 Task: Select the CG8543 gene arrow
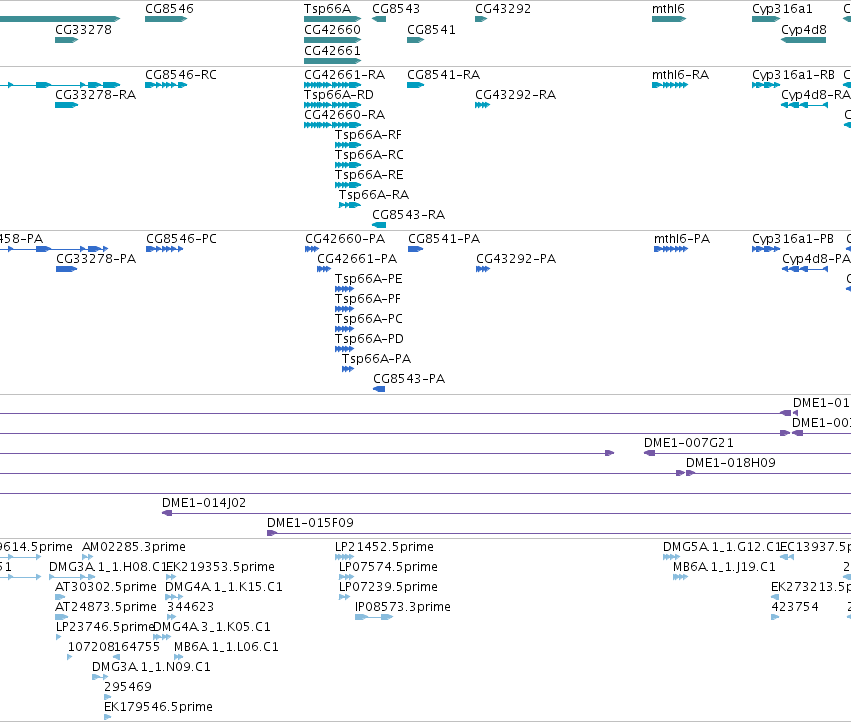tap(379, 19)
